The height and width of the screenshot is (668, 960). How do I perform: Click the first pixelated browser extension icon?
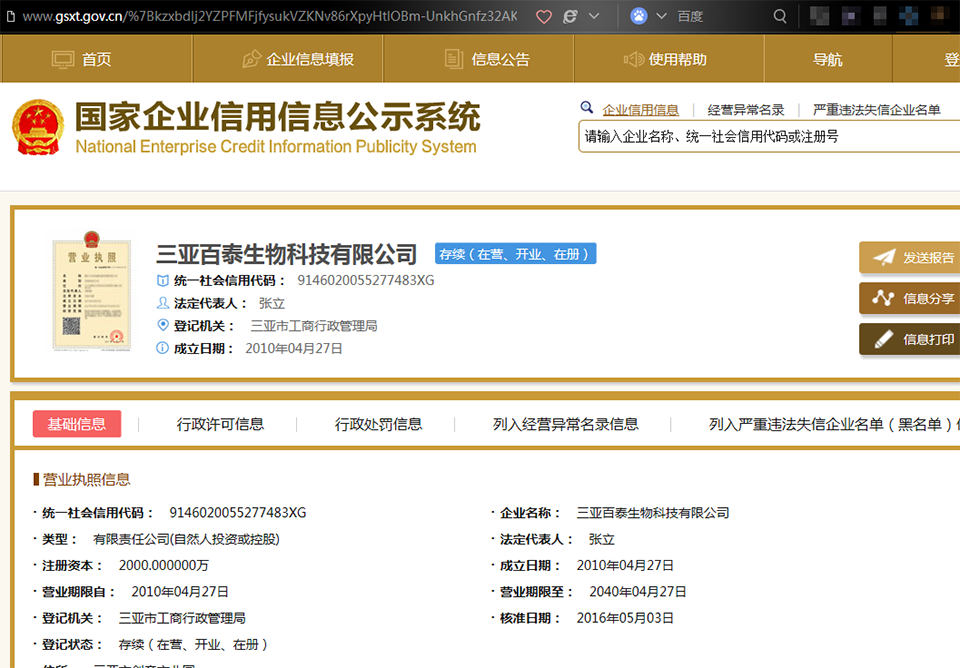[819, 16]
